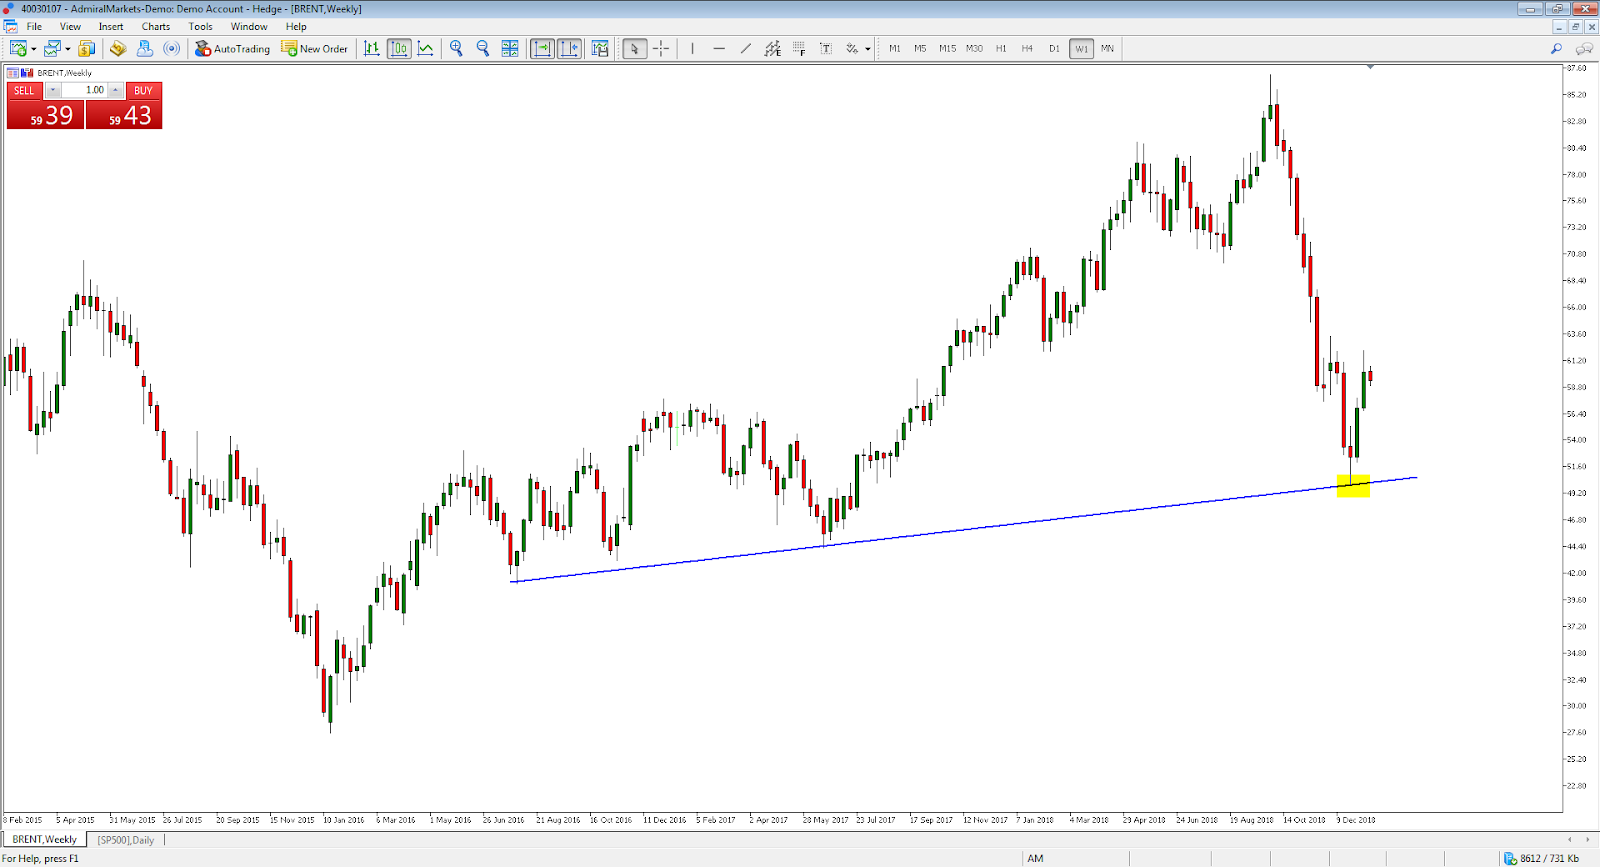Click the 1.00 volume input field

click(x=84, y=90)
